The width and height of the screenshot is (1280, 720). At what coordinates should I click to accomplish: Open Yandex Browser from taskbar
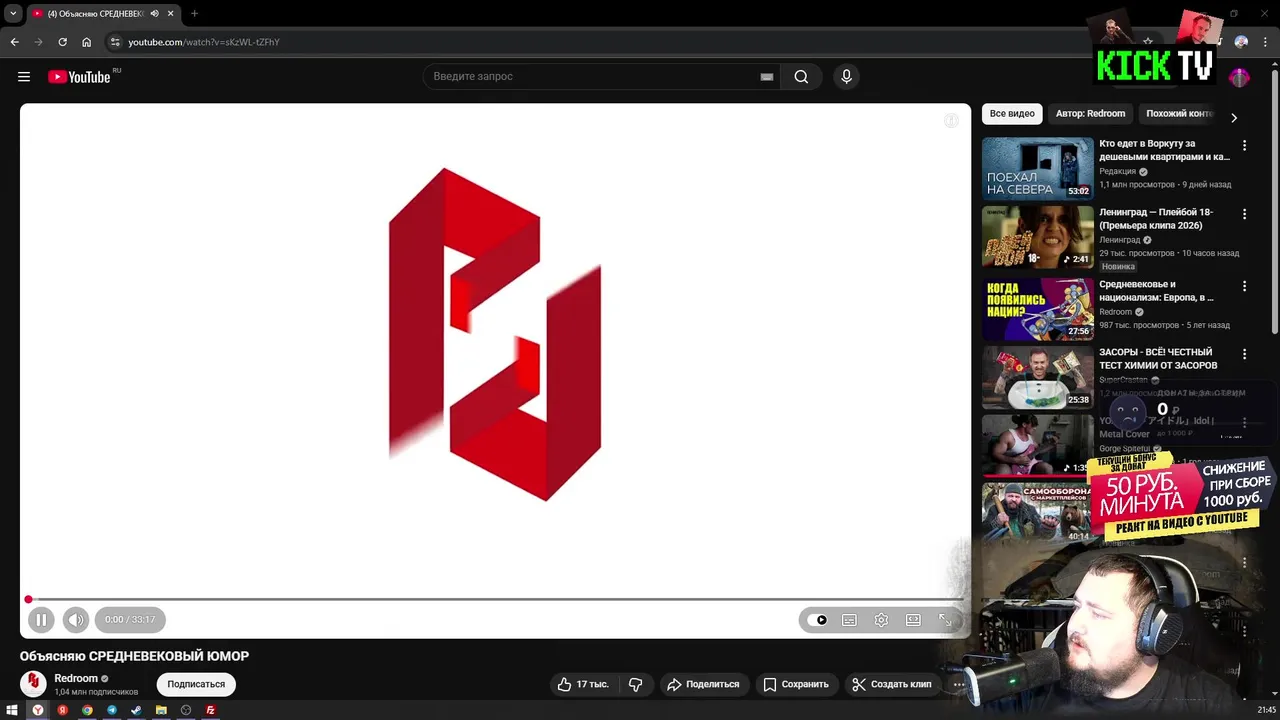click(38, 710)
